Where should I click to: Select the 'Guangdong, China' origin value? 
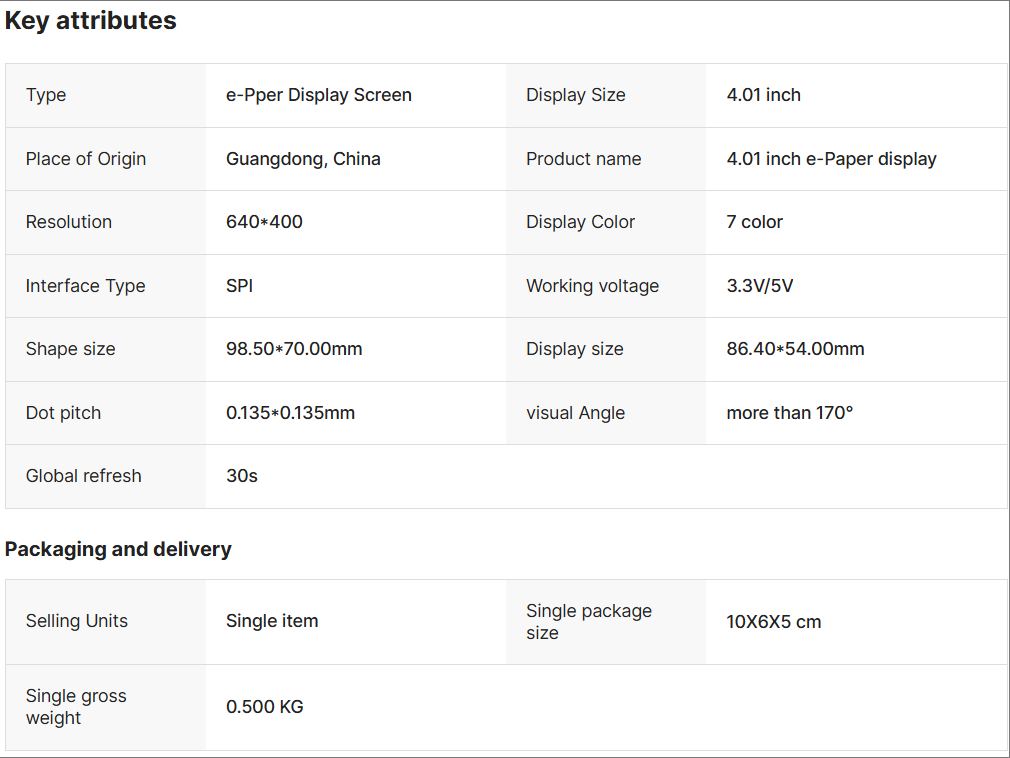pos(303,159)
